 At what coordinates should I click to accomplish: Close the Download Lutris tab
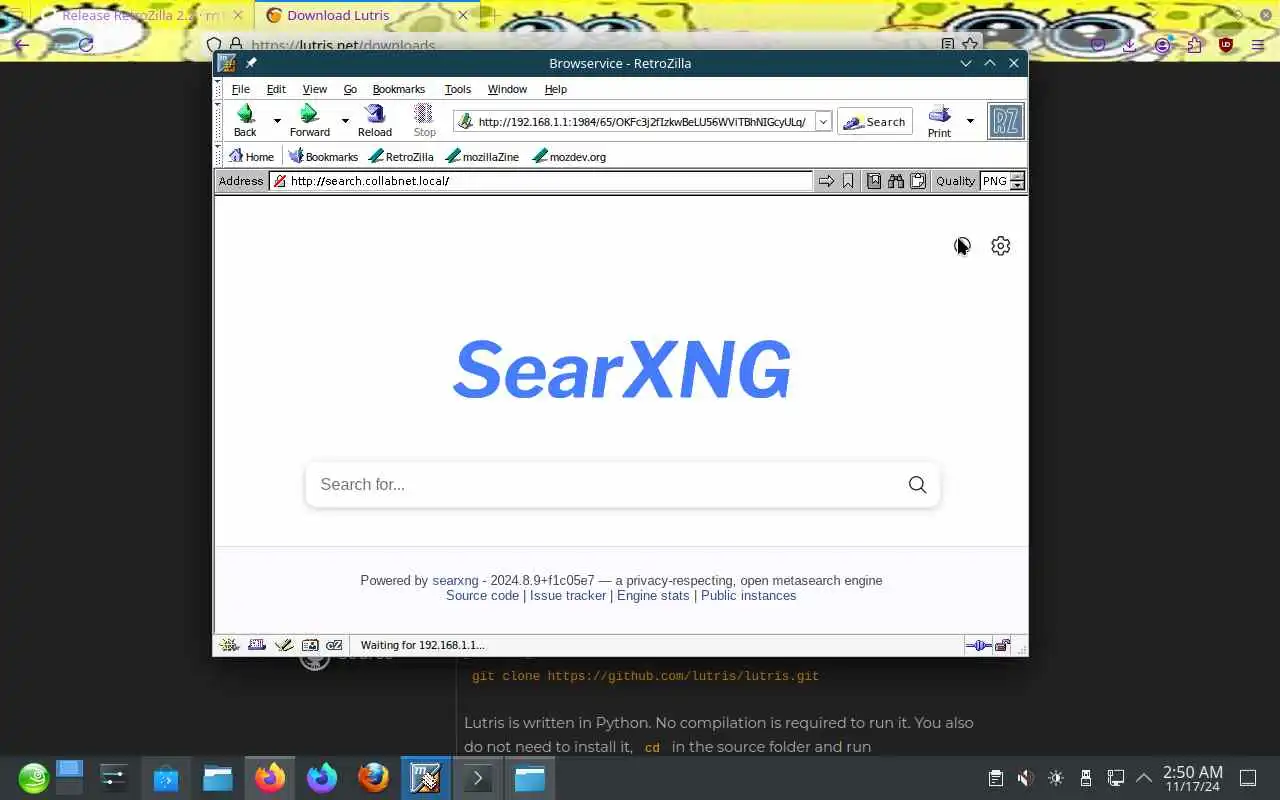point(463,15)
